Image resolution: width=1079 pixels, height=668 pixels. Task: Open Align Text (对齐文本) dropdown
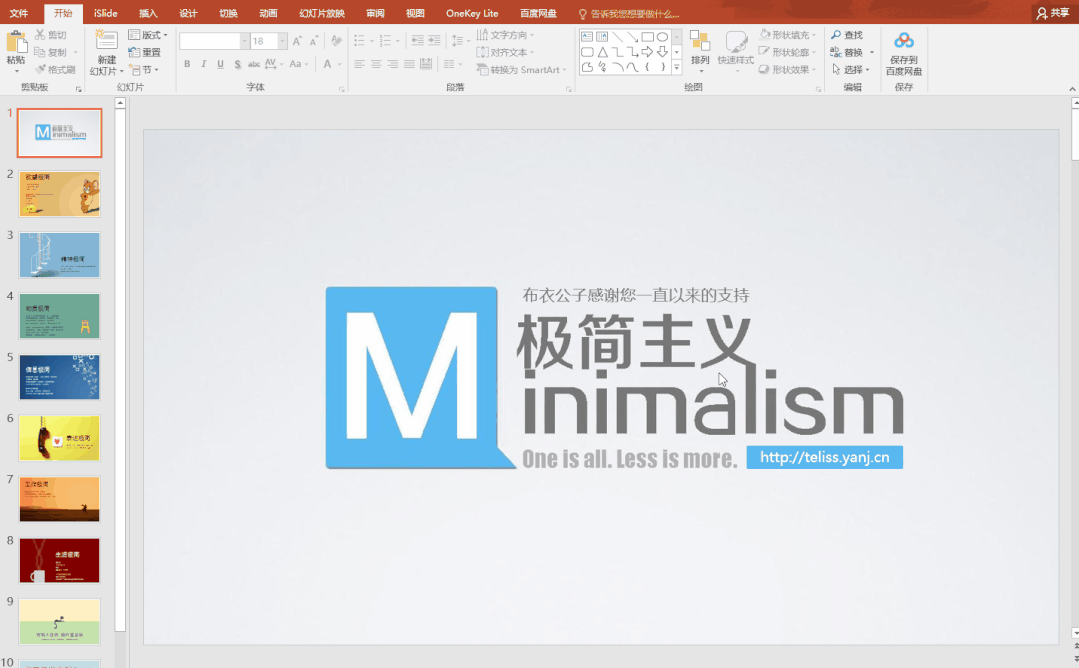505,52
